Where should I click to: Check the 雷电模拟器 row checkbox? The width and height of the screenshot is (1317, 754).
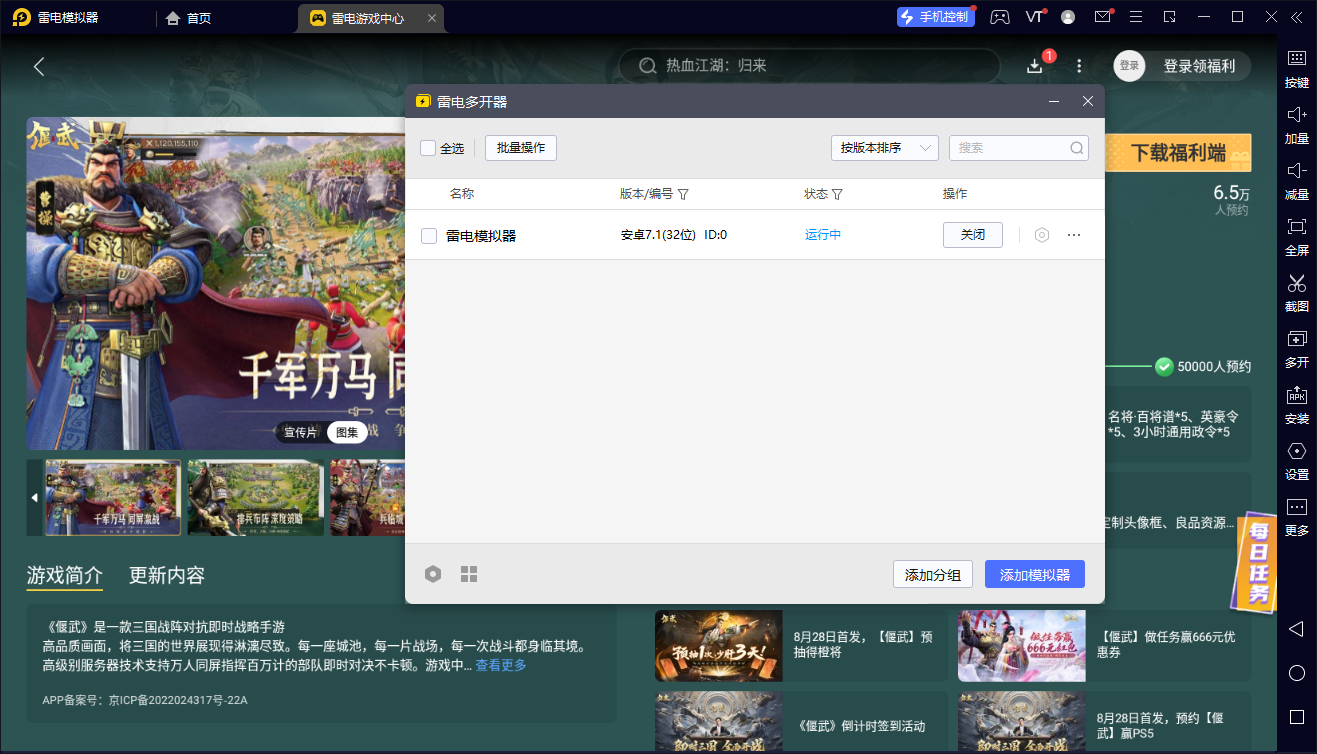point(429,236)
